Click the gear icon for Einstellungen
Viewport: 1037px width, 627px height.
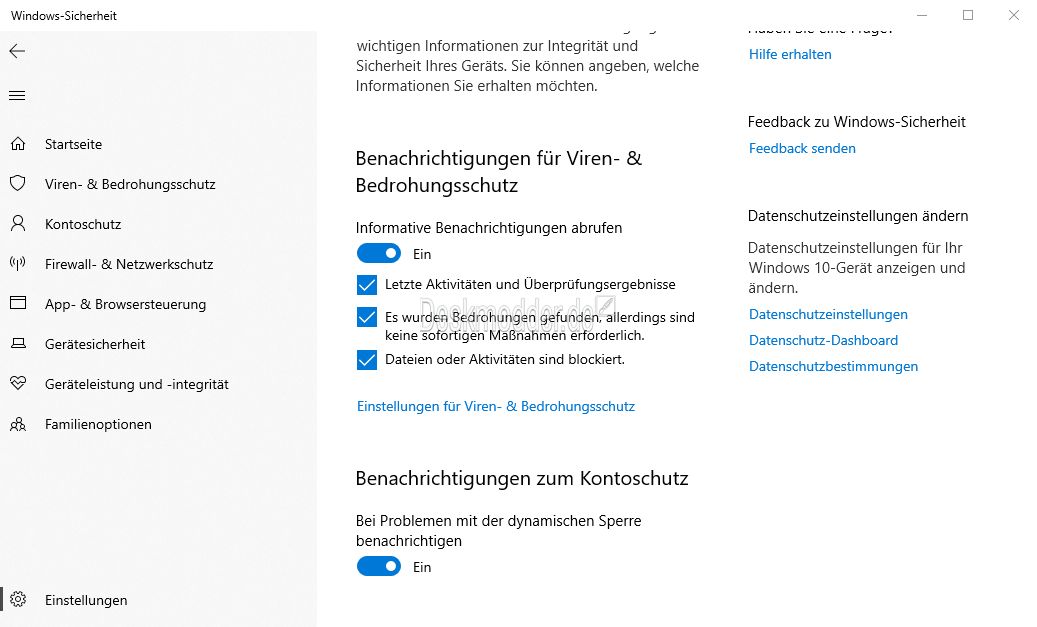(18, 599)
